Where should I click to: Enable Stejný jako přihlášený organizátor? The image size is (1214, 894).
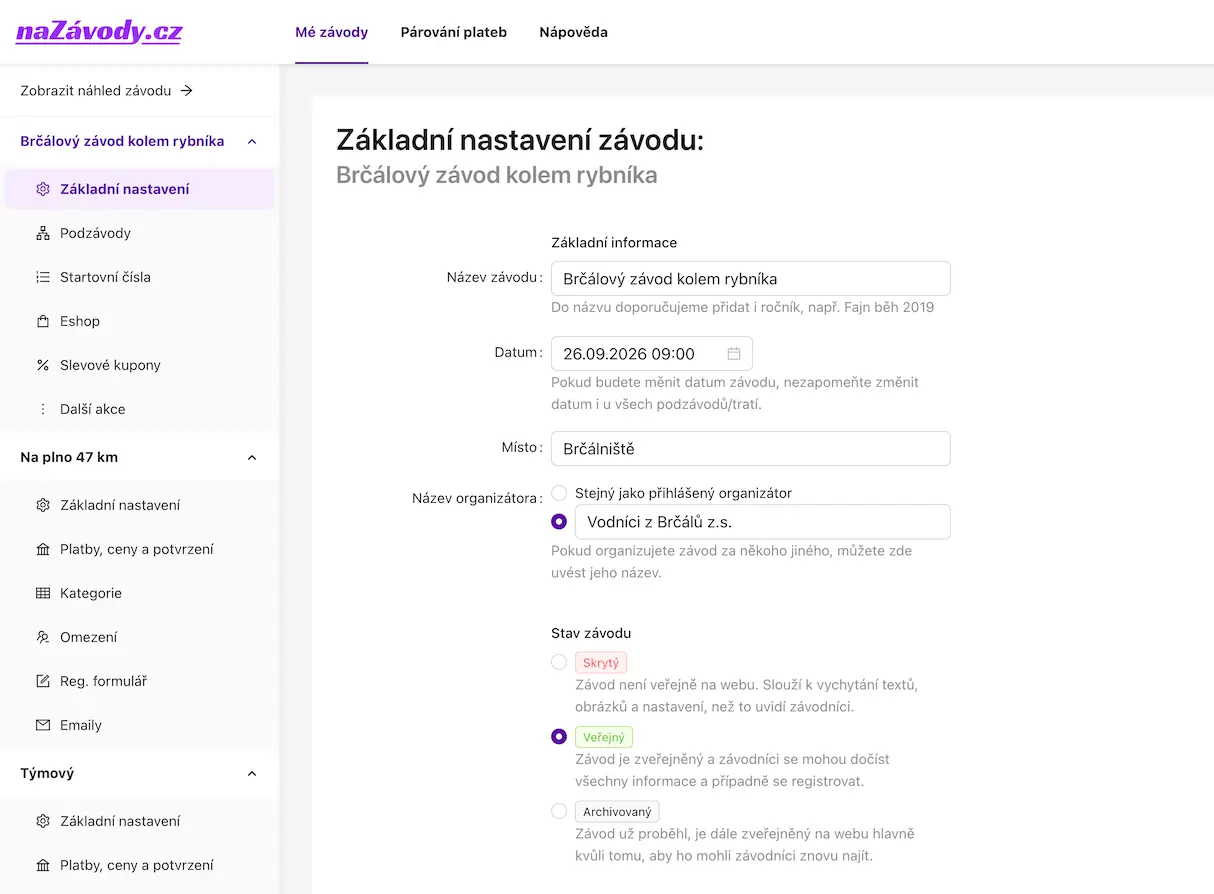(x=559, y=493)
